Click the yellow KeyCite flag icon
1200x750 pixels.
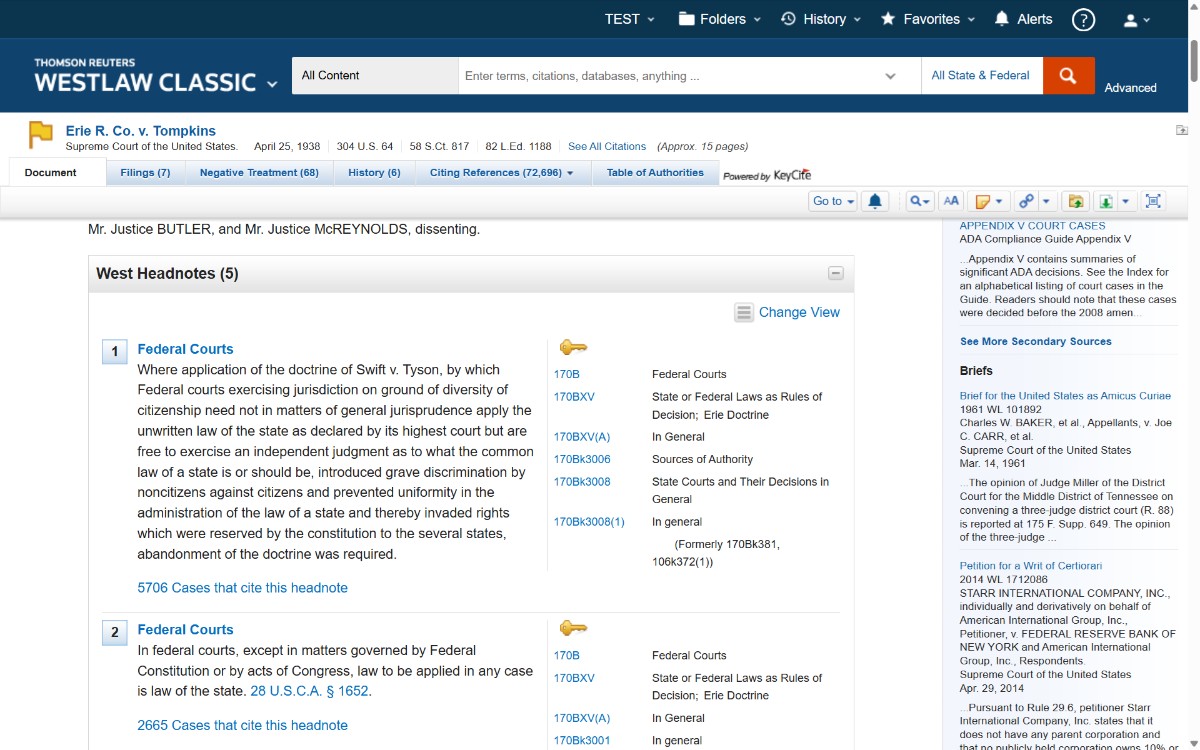tap(40, 134)
